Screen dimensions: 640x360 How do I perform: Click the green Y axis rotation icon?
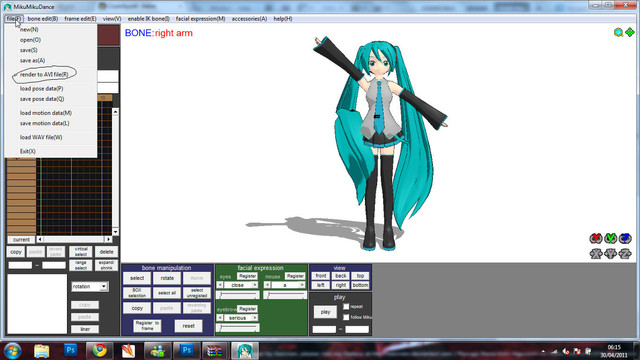pos(611,238)
